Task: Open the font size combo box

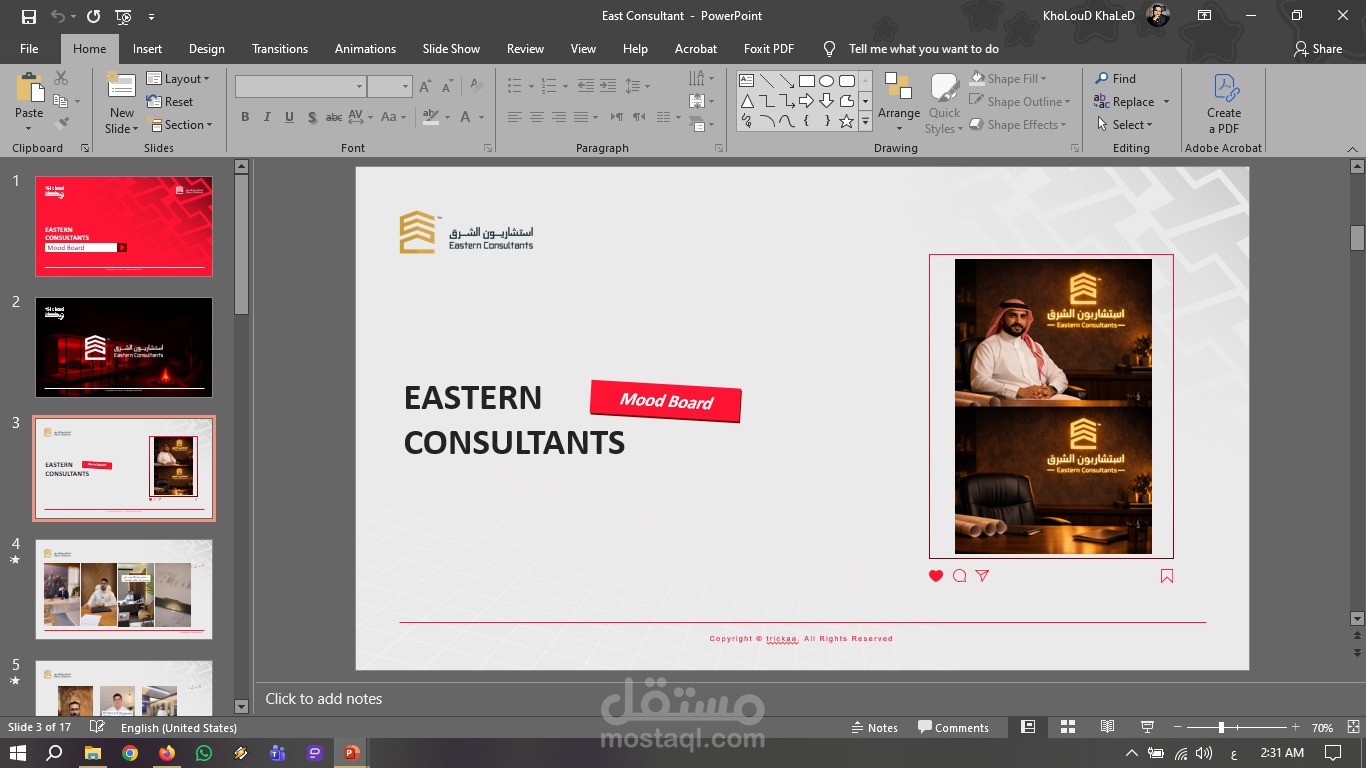Action: pos(389,87)
